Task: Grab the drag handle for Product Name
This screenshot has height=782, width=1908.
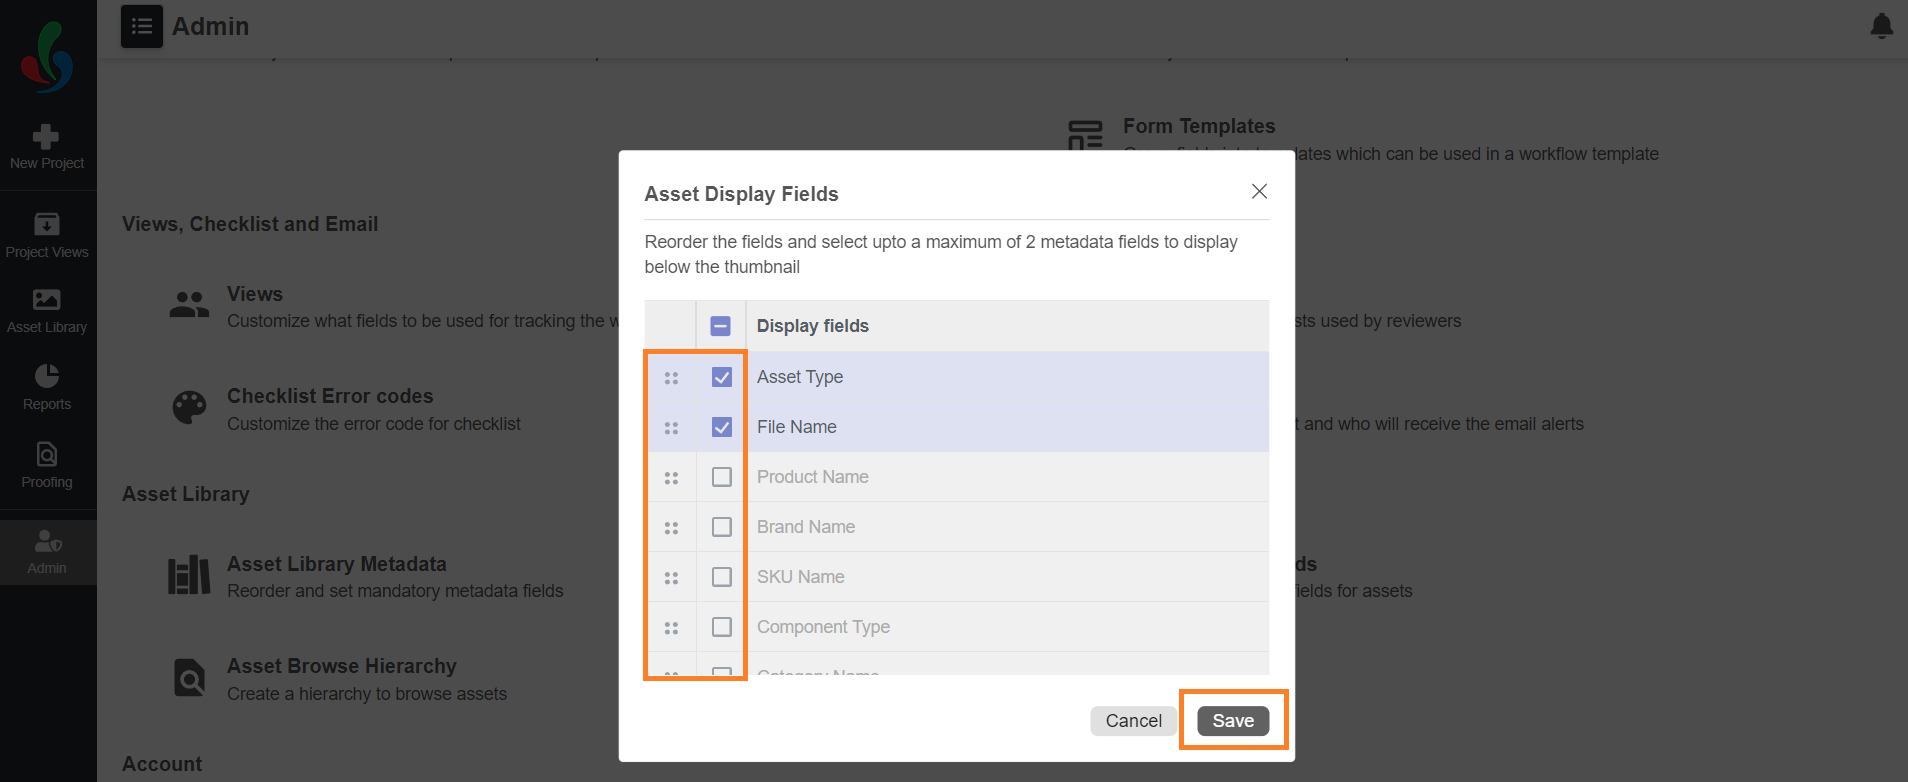Action: (671, 478)
